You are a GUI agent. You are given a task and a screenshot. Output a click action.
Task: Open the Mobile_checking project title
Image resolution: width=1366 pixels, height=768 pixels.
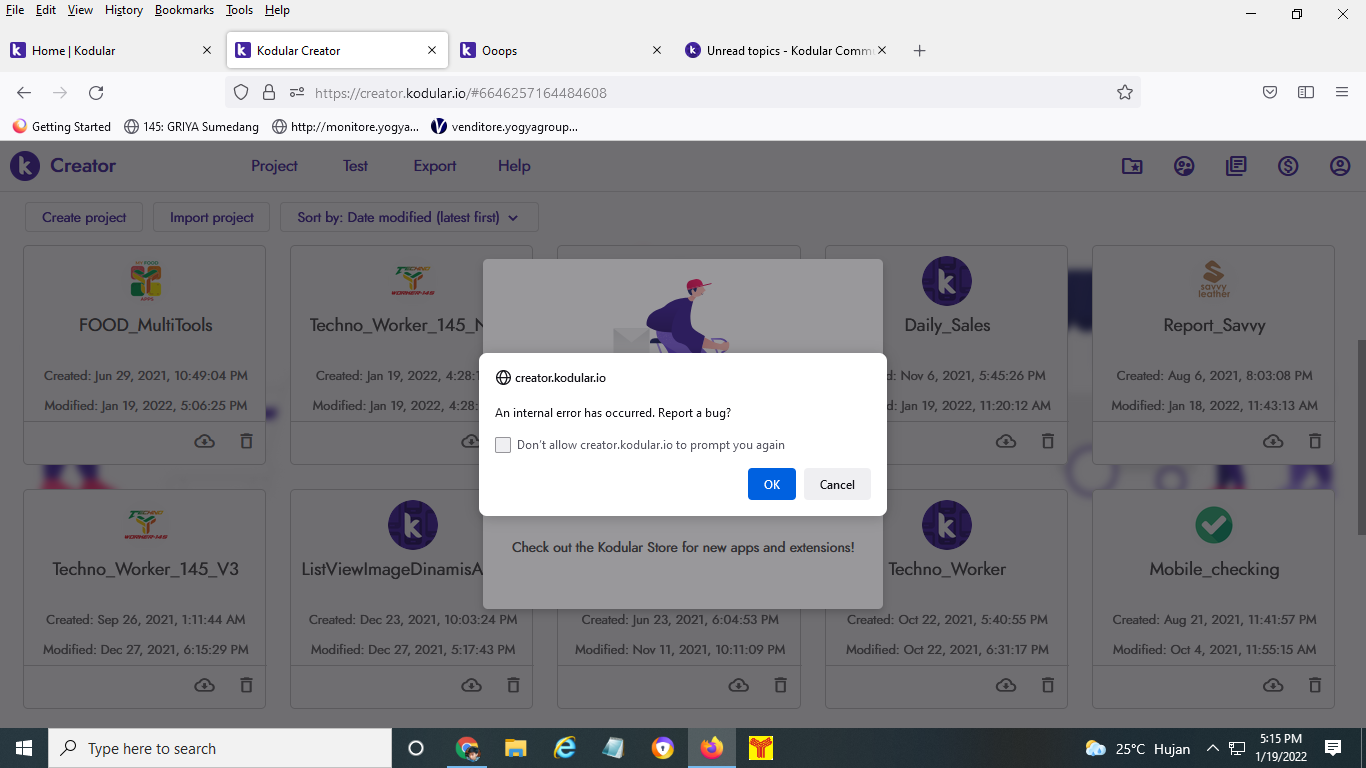point(1214,569)
